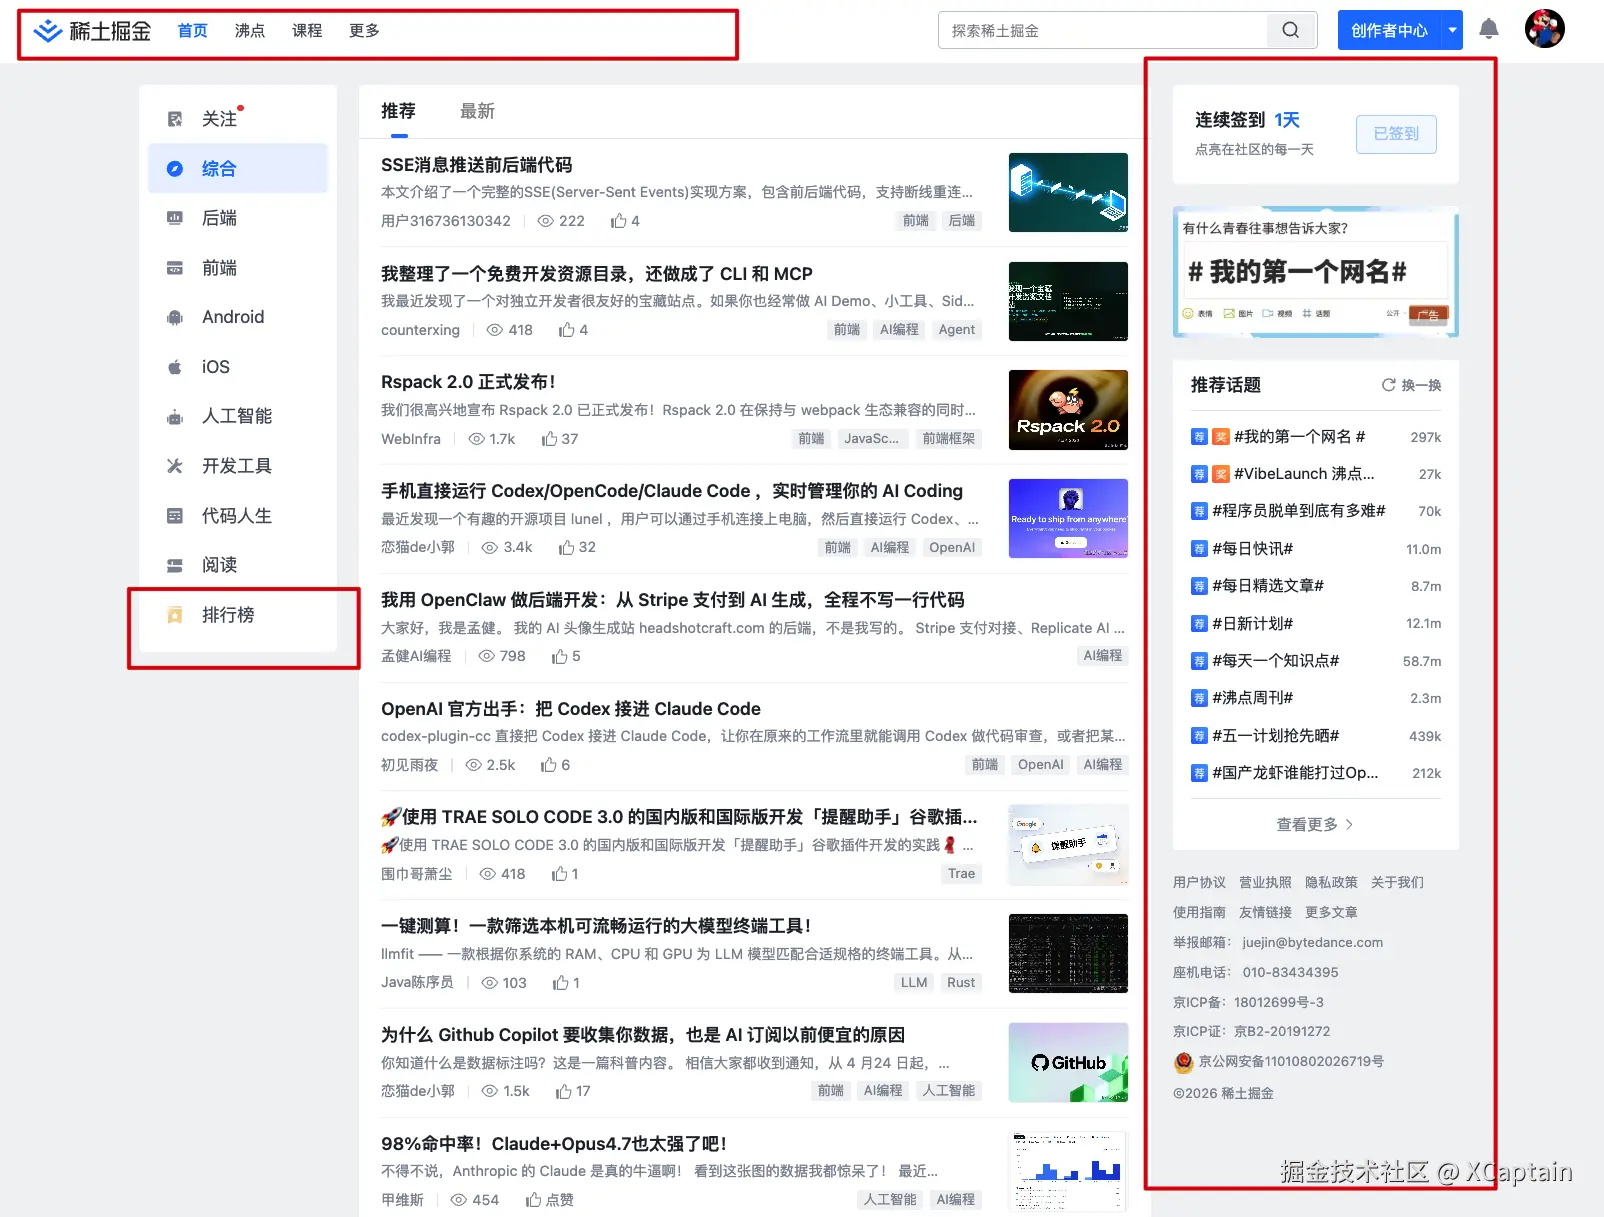Click the Trae tag on 提醒助手 article
This screenshot has width=1604, height=1217.
click(x=961, y=874)
